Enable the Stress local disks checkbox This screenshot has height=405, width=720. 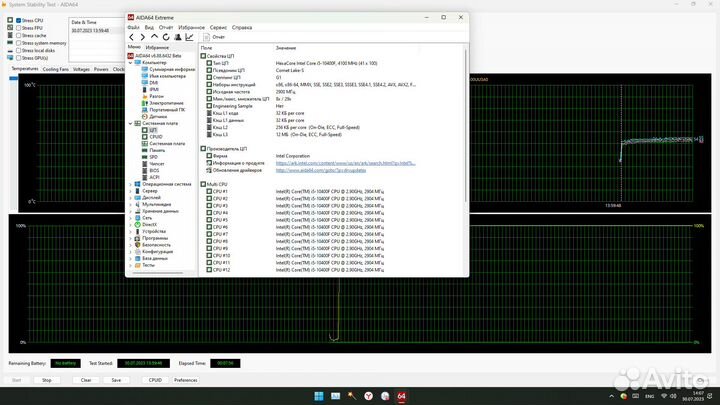coord(19,51)
